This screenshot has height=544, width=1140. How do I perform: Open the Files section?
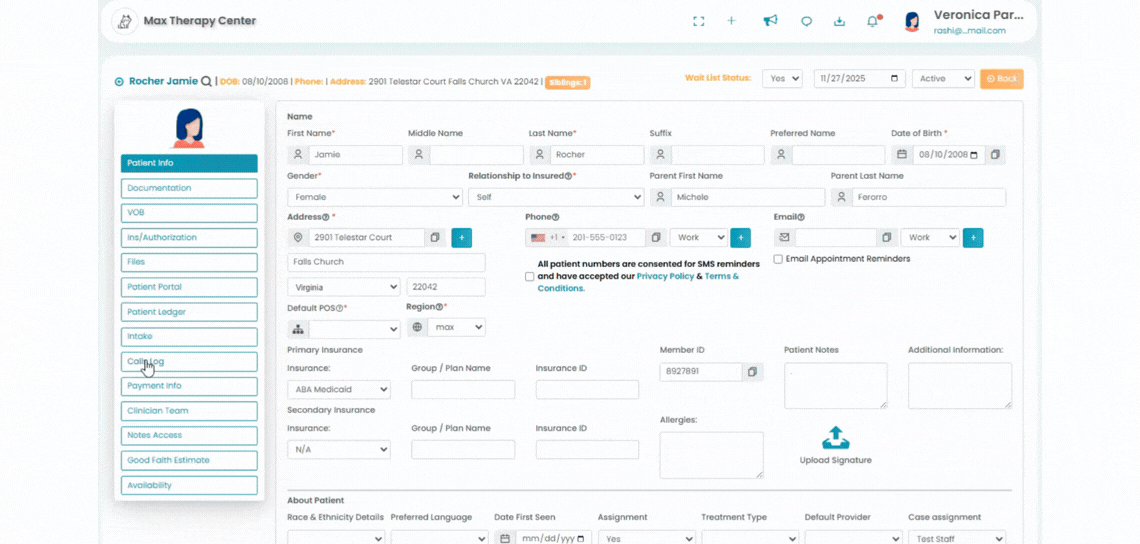(189, 263)
